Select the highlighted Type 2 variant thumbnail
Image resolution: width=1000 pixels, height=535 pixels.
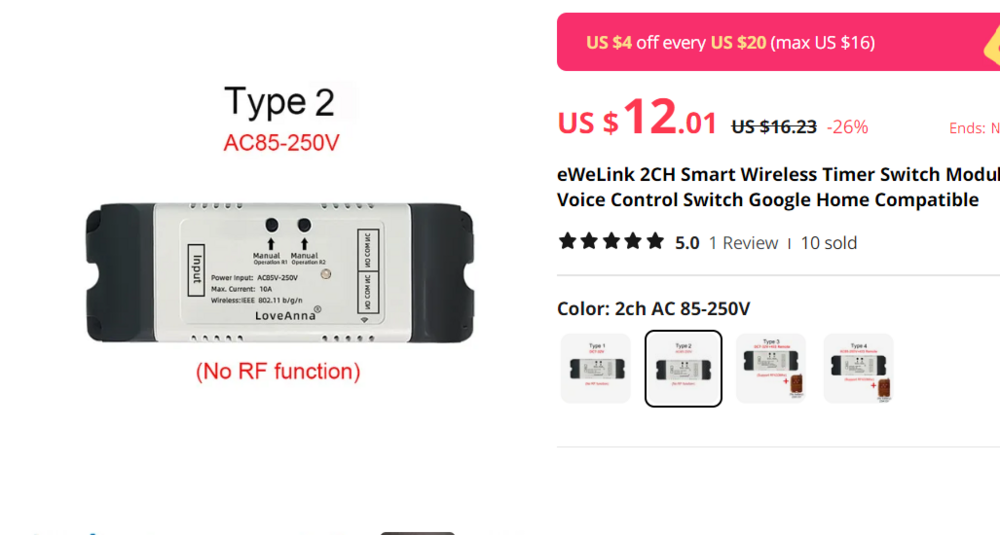[683, 368]
